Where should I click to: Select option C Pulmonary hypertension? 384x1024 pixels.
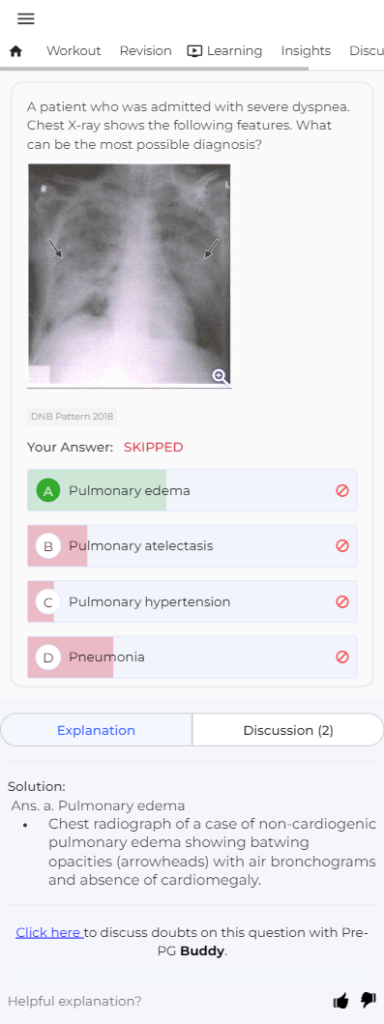192,601
